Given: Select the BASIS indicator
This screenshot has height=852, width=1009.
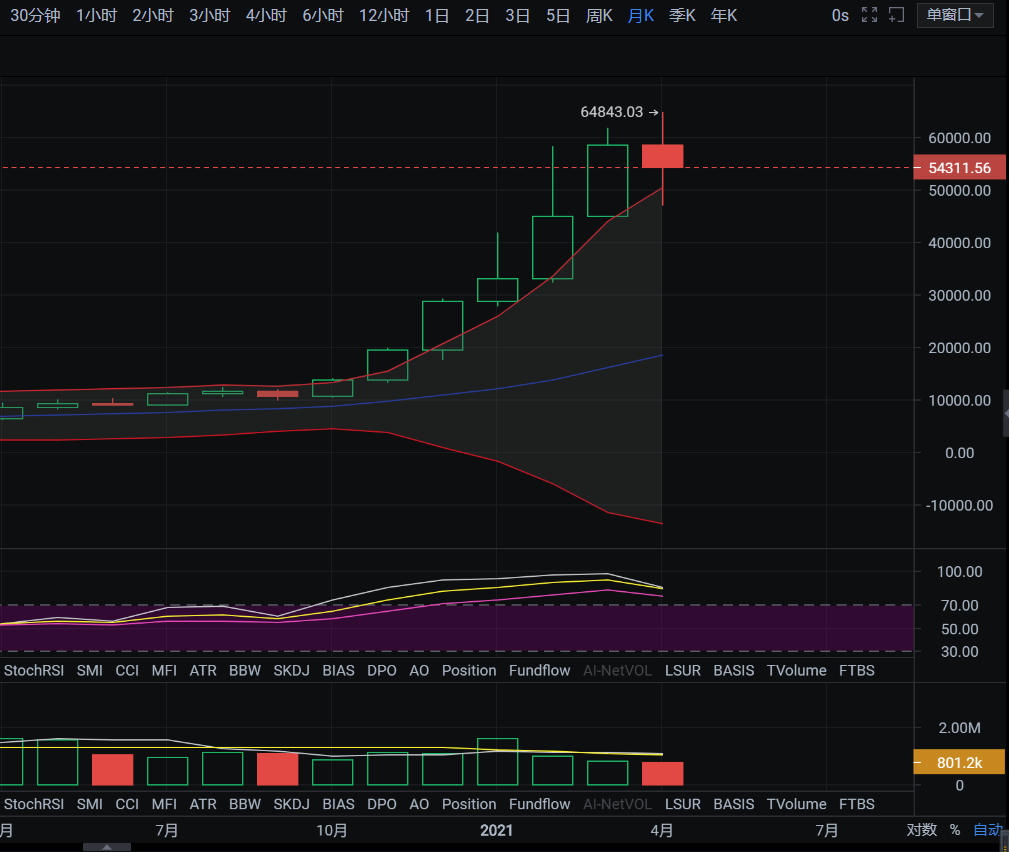Looking at the screenshot, I should point(733,670).
